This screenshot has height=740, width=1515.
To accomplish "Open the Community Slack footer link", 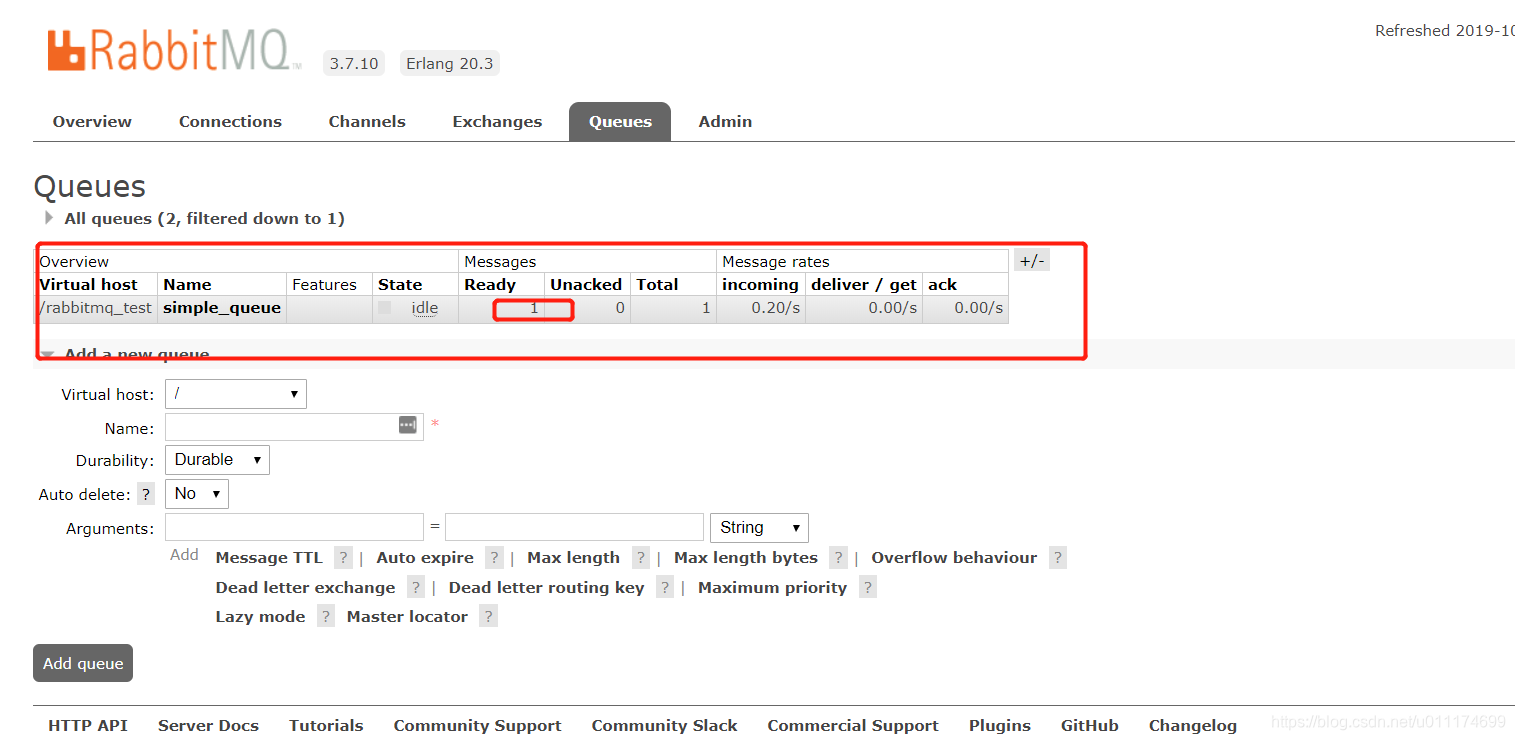I will 664,726.
